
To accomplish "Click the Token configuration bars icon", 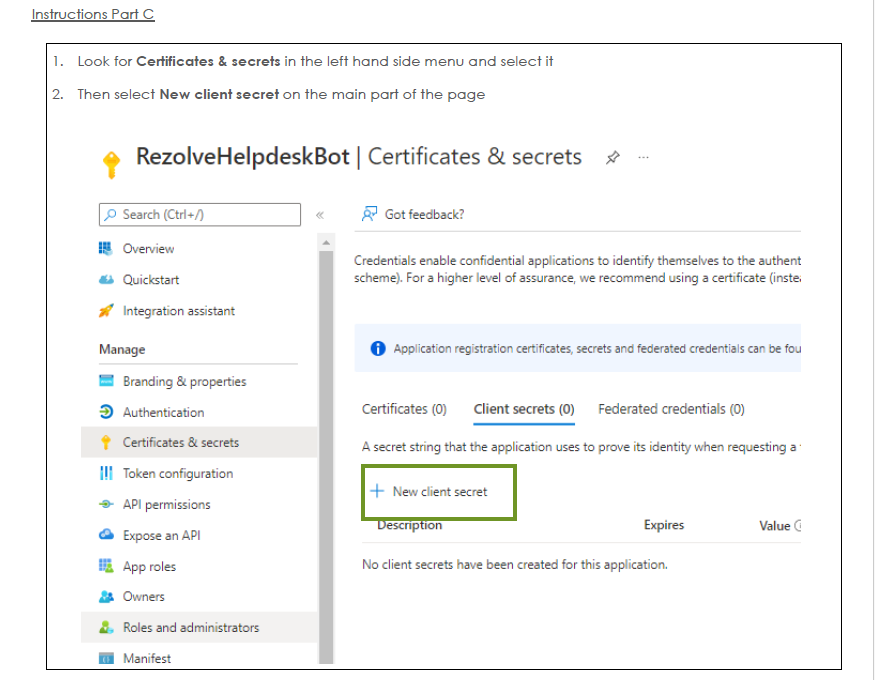I will click(106, 473).
